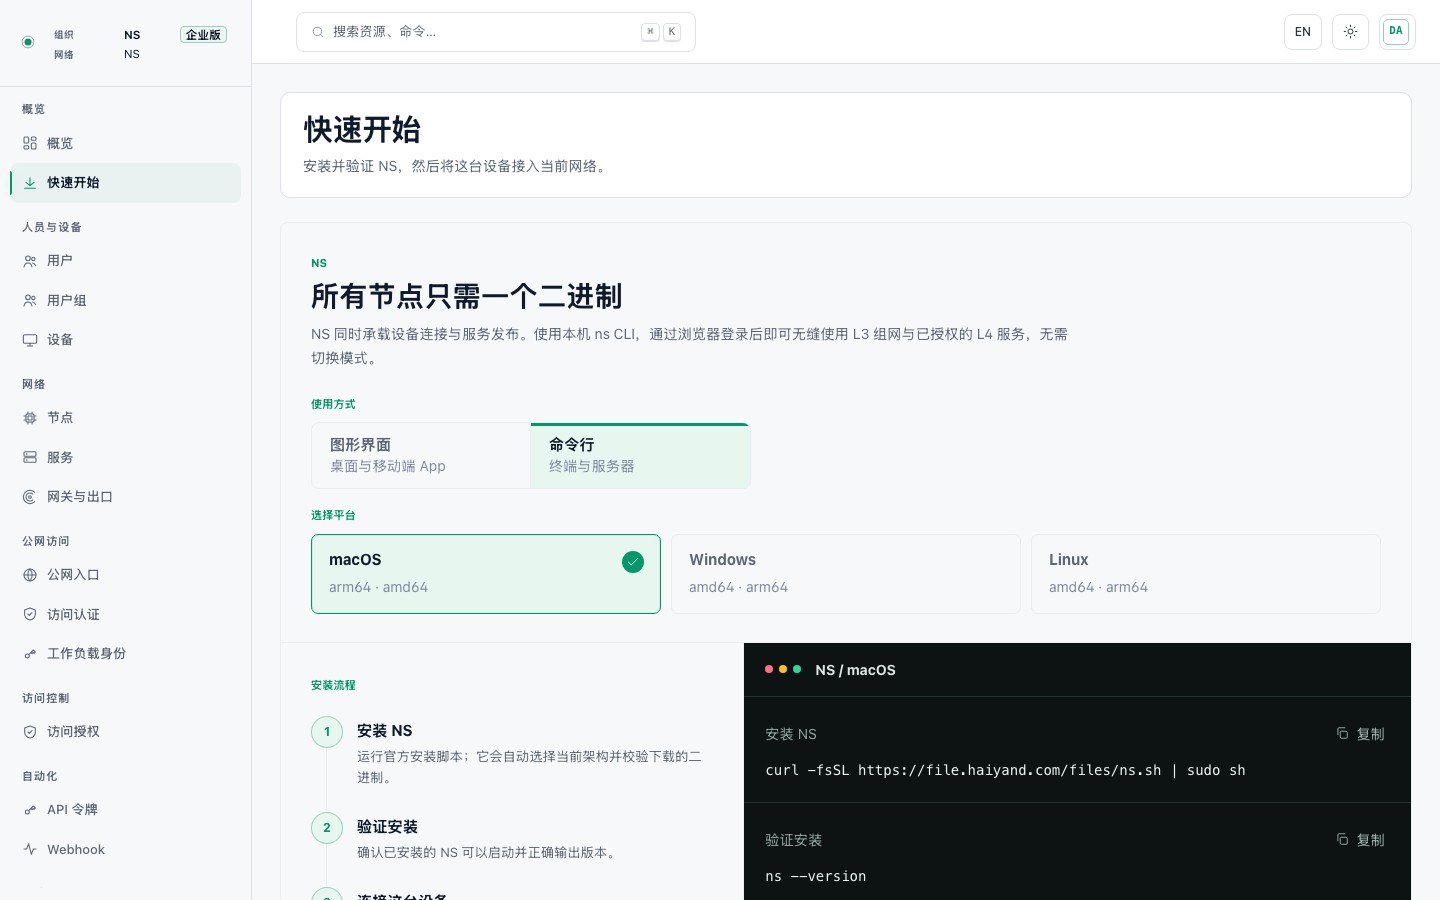Open 访问认证 in the sidebar
This screenshot has width=1440, height=900.
(126, 614)
